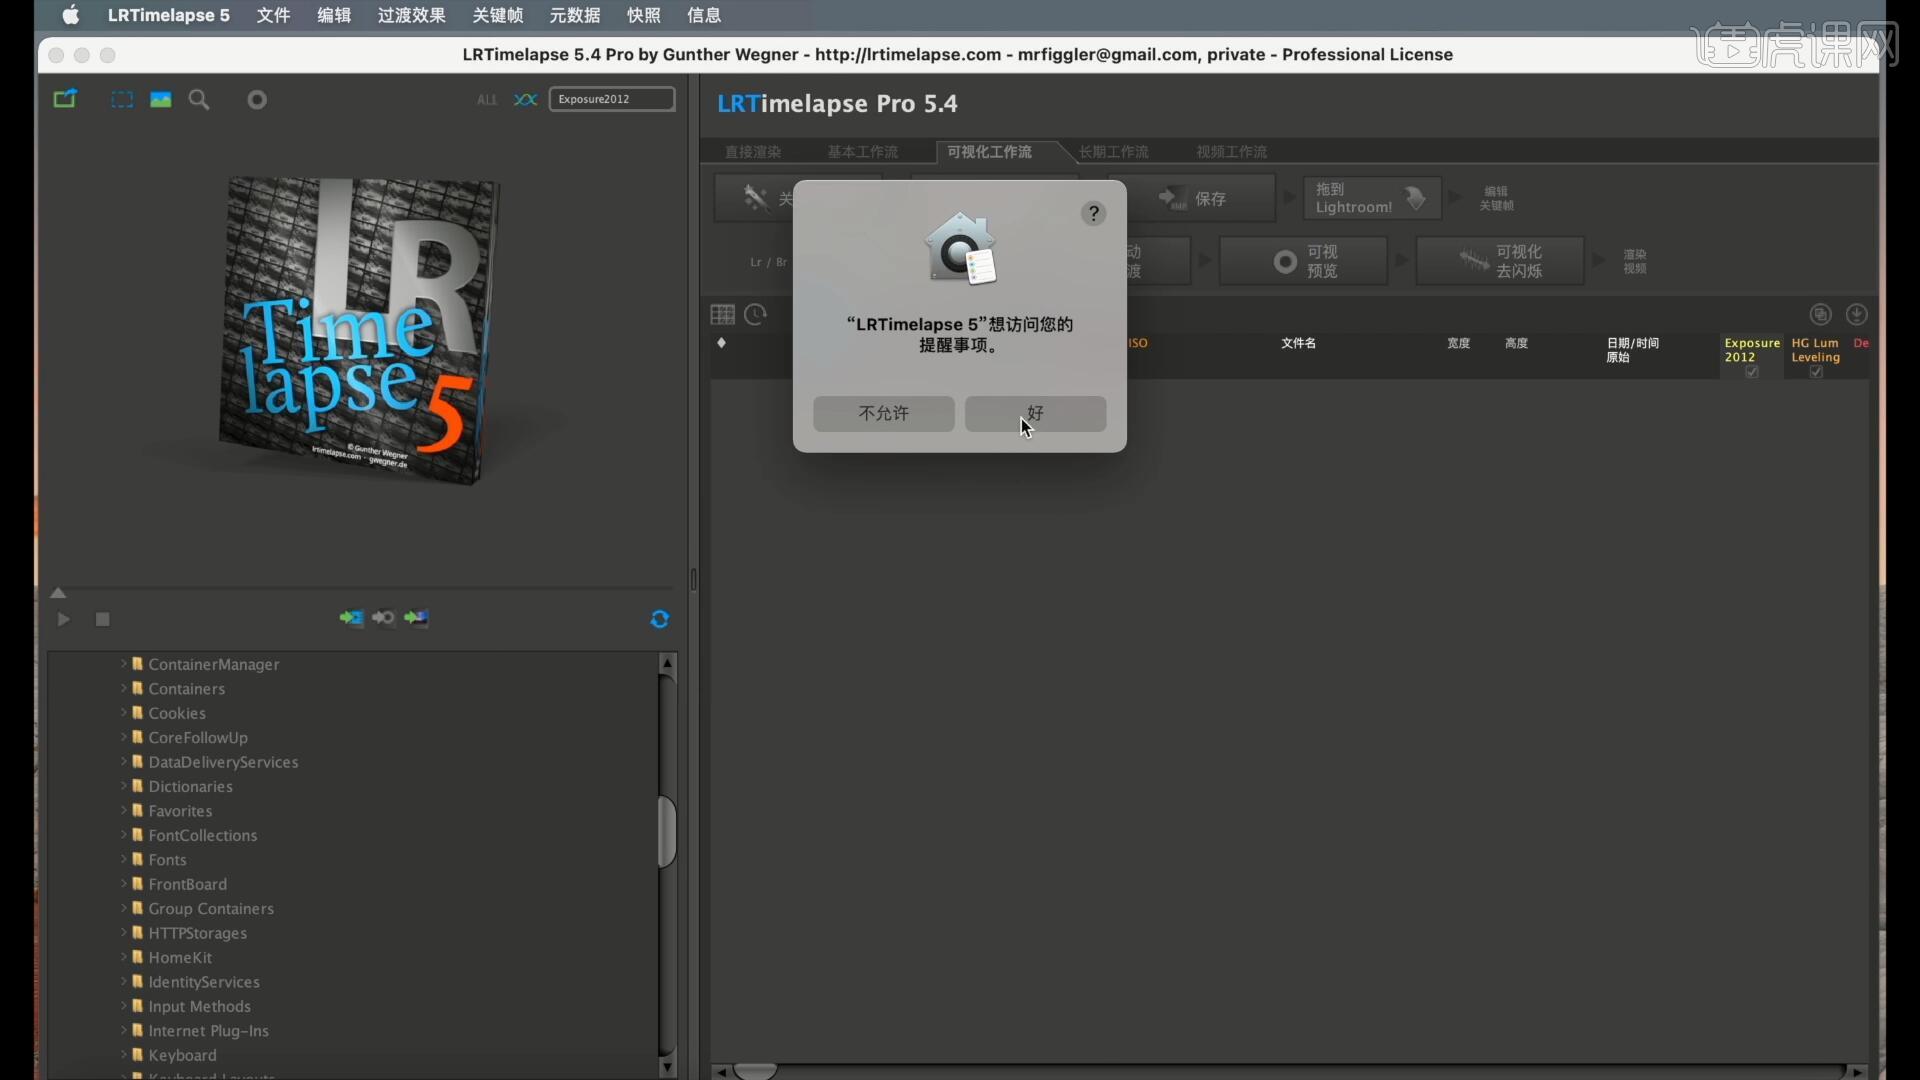Click the open folder icon in top-left toolbar
This screenshot has height=1080, width=1920.
click(x=65, y=99)
